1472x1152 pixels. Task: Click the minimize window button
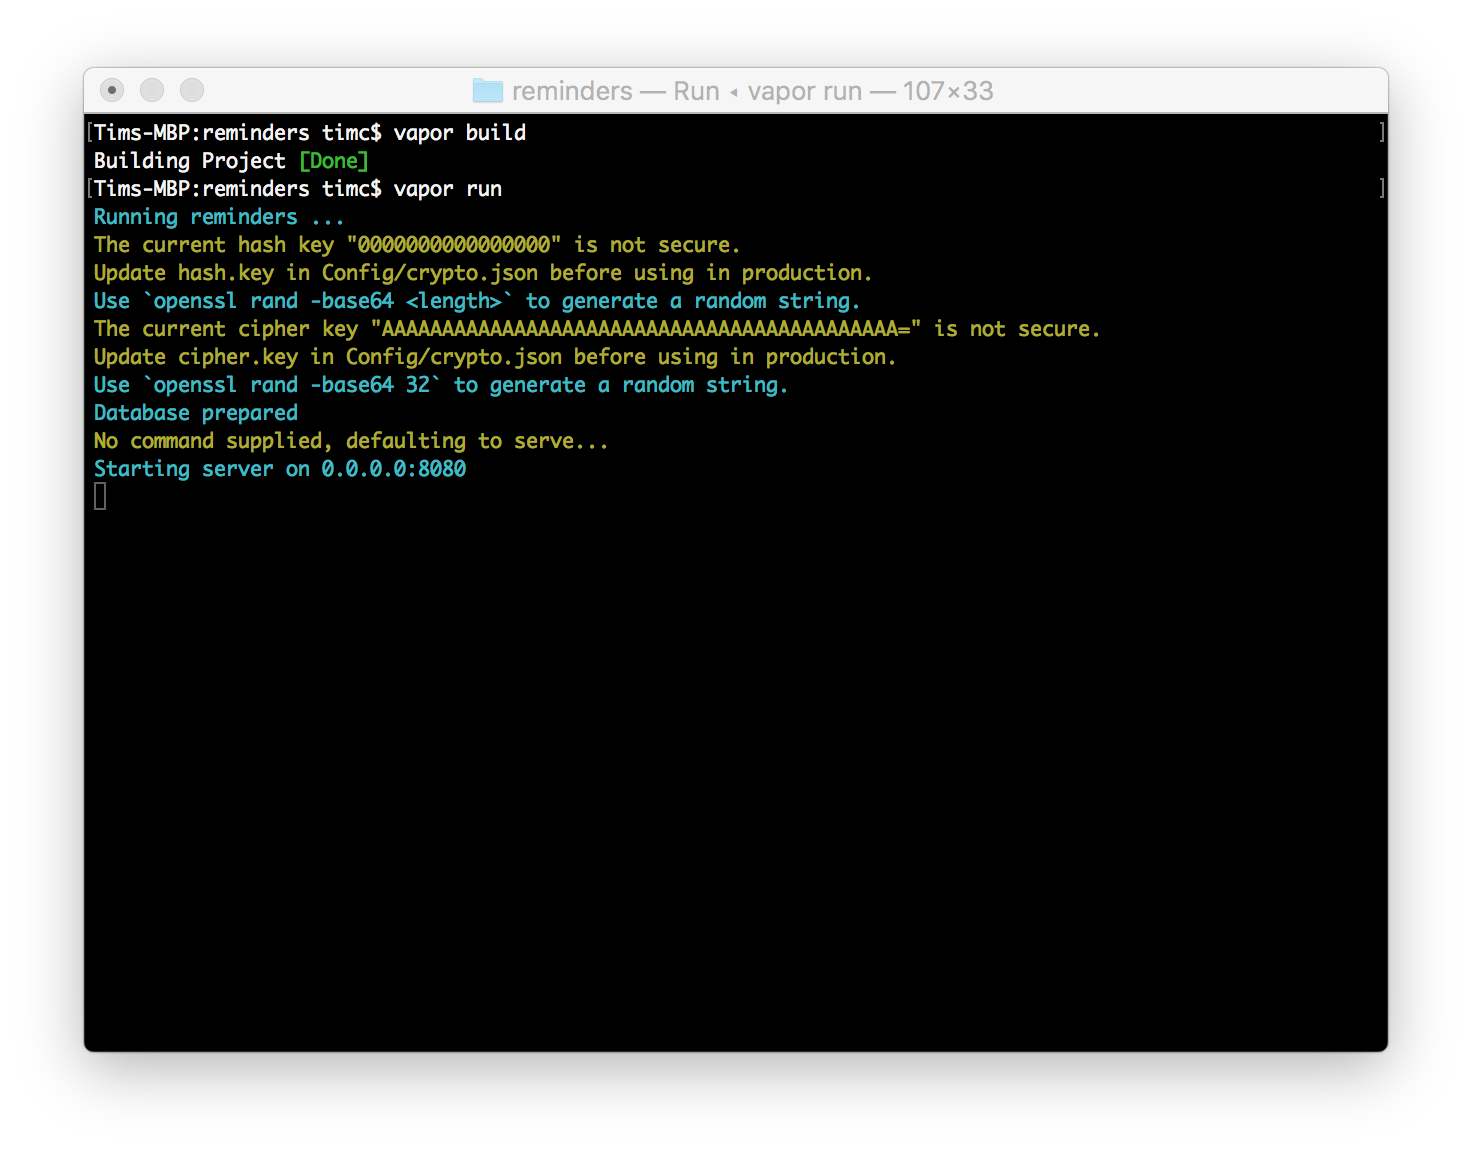pos(152,90)
